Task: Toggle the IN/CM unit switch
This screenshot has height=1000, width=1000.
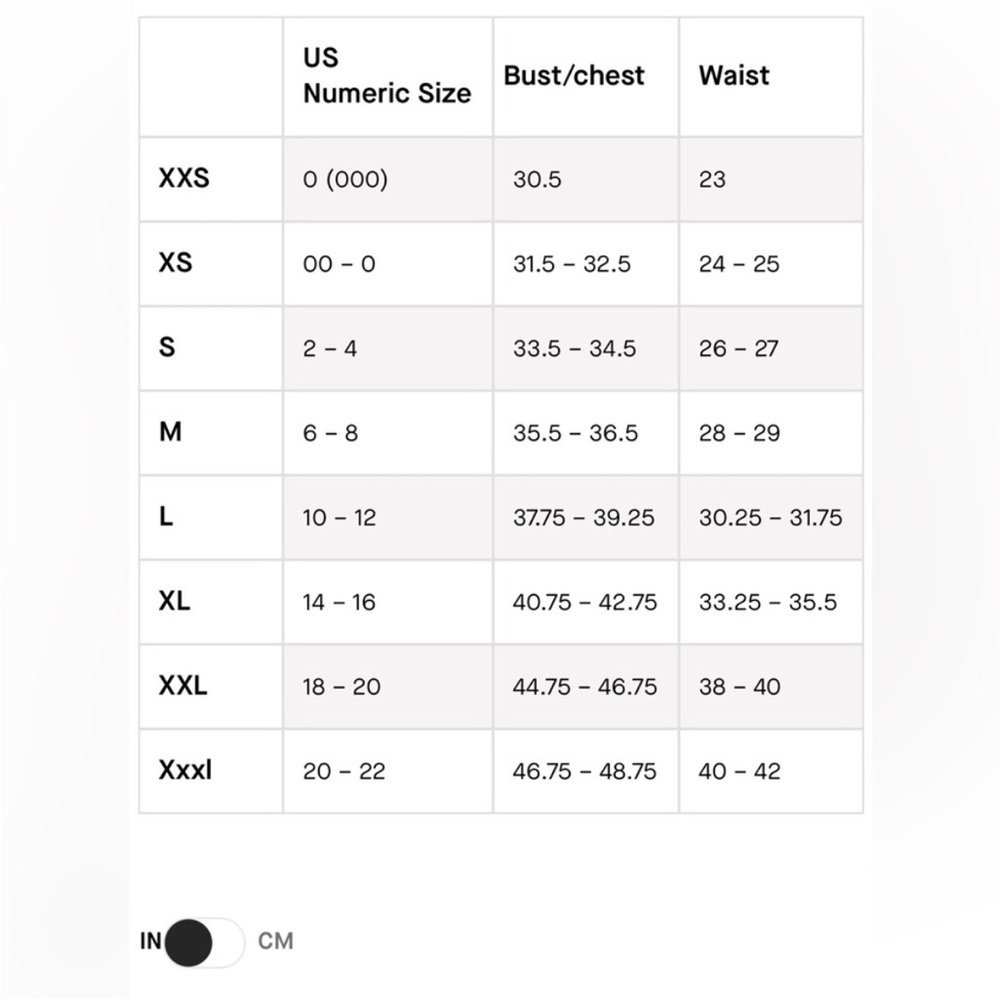Action: coord(204,942)
